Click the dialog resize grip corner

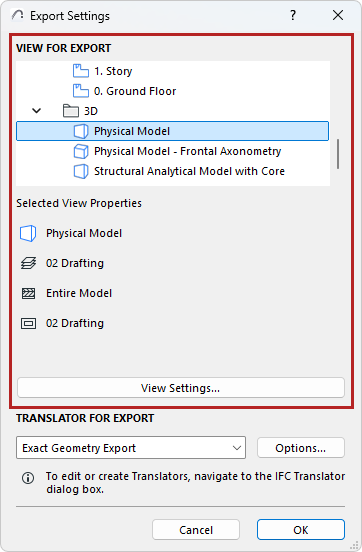point(355,545)
